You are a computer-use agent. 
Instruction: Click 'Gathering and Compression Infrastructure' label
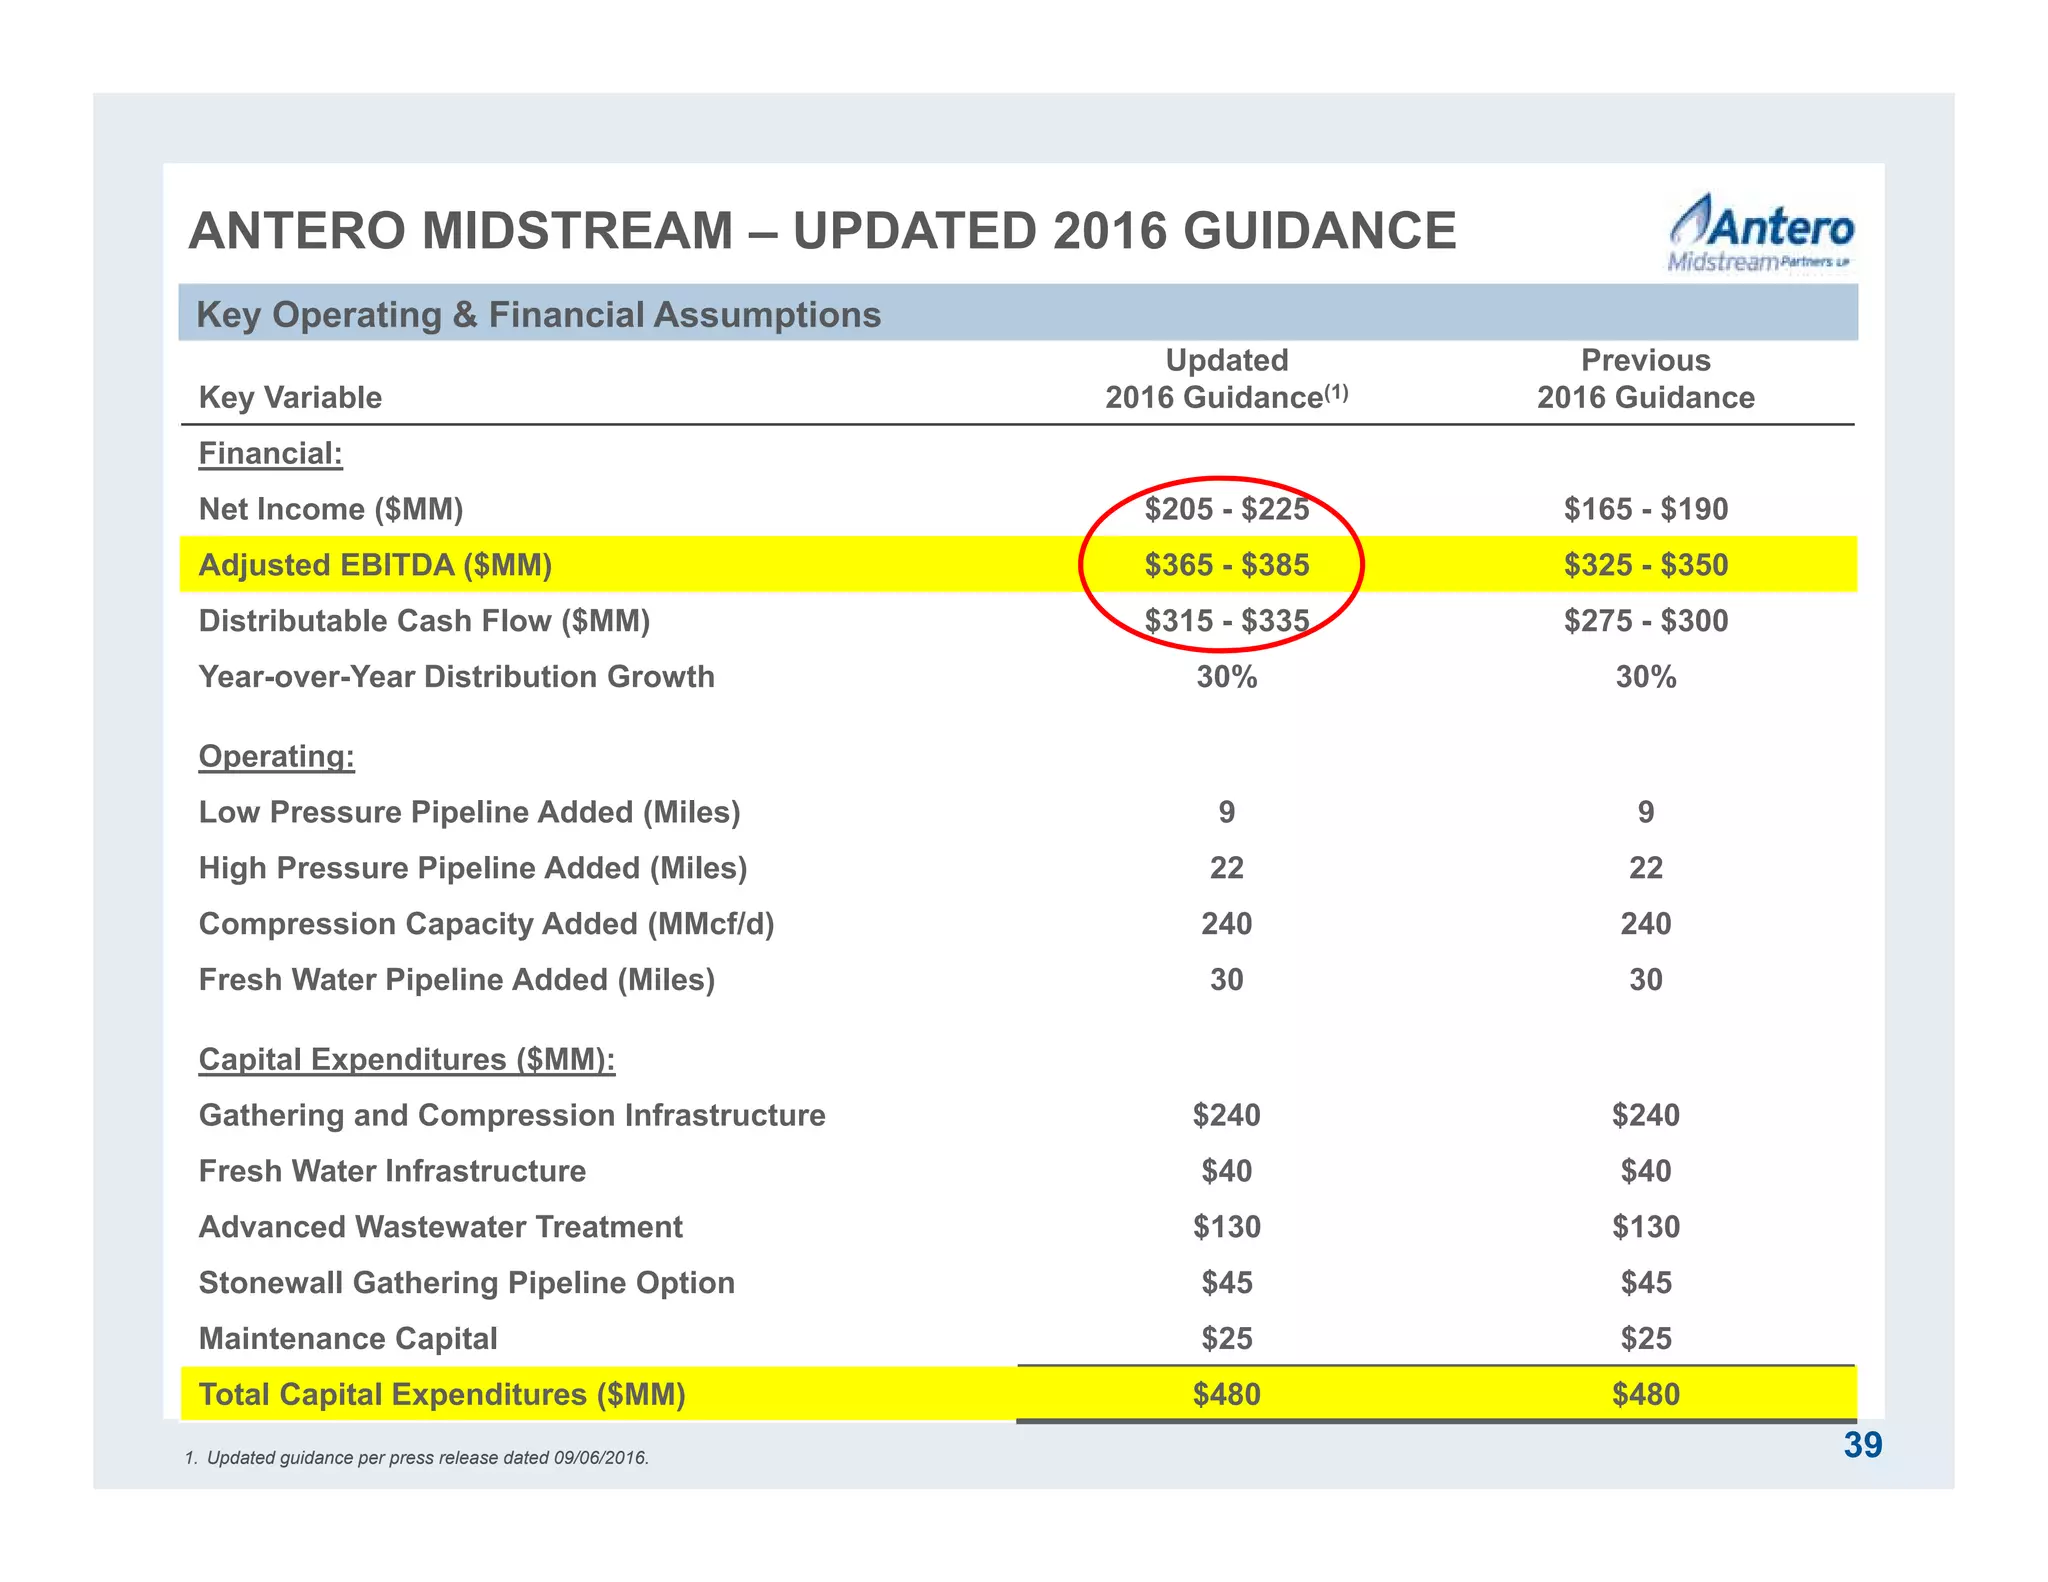512,1115
